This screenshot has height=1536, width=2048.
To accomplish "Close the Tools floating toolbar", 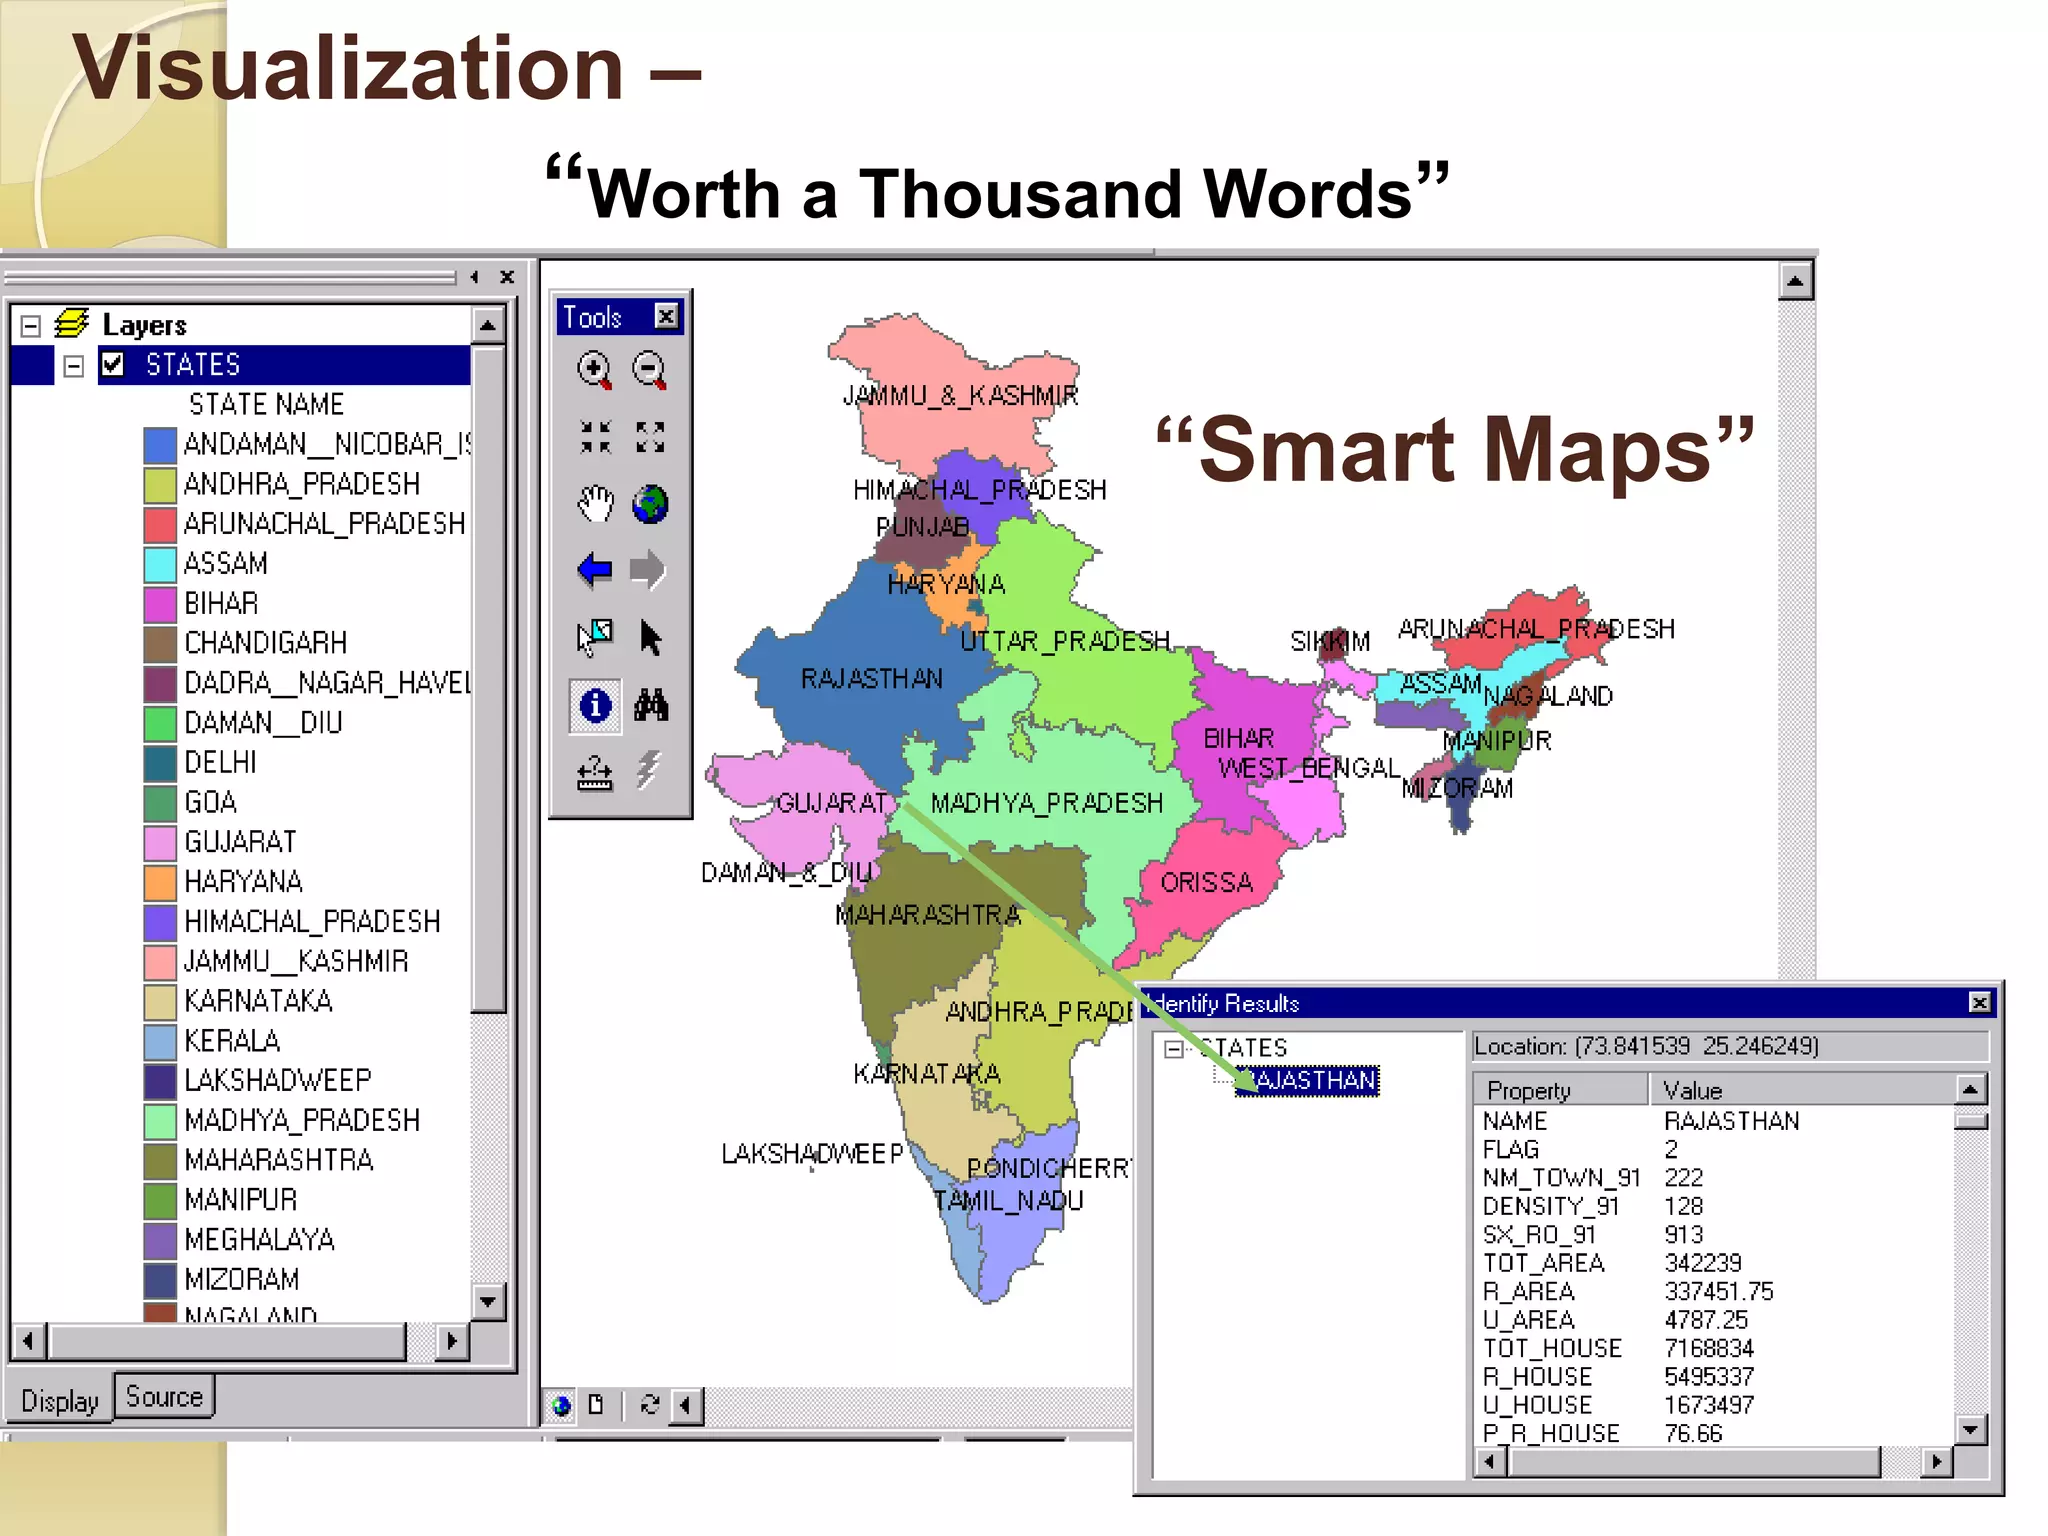I will 666,317.
